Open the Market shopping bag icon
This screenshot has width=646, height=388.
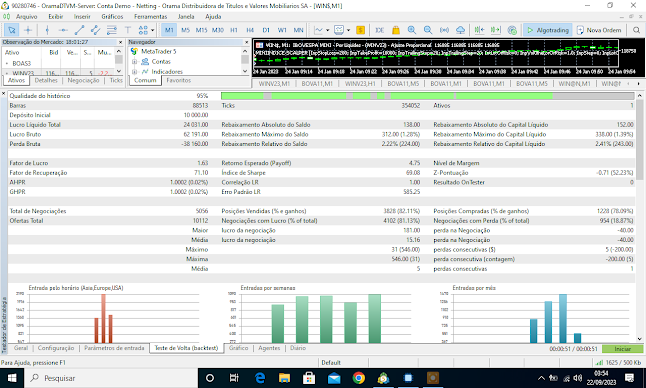point(396,30)
